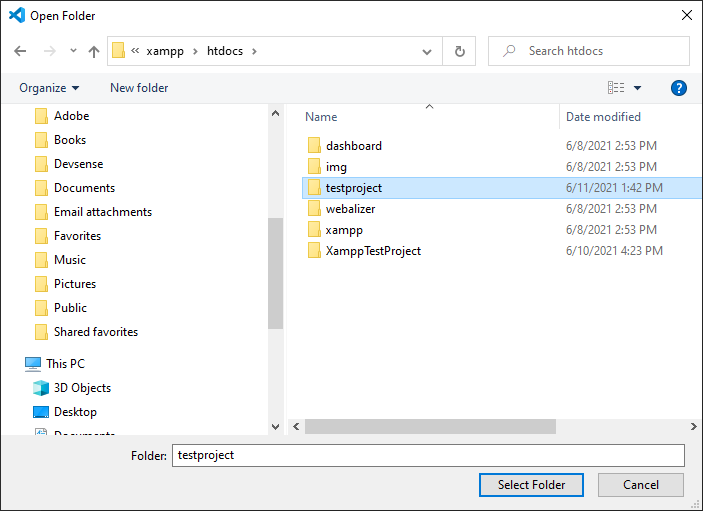Select Public folder in navigation pane
703x511 pixels.
pyautogui.click(x=70, y=308)
